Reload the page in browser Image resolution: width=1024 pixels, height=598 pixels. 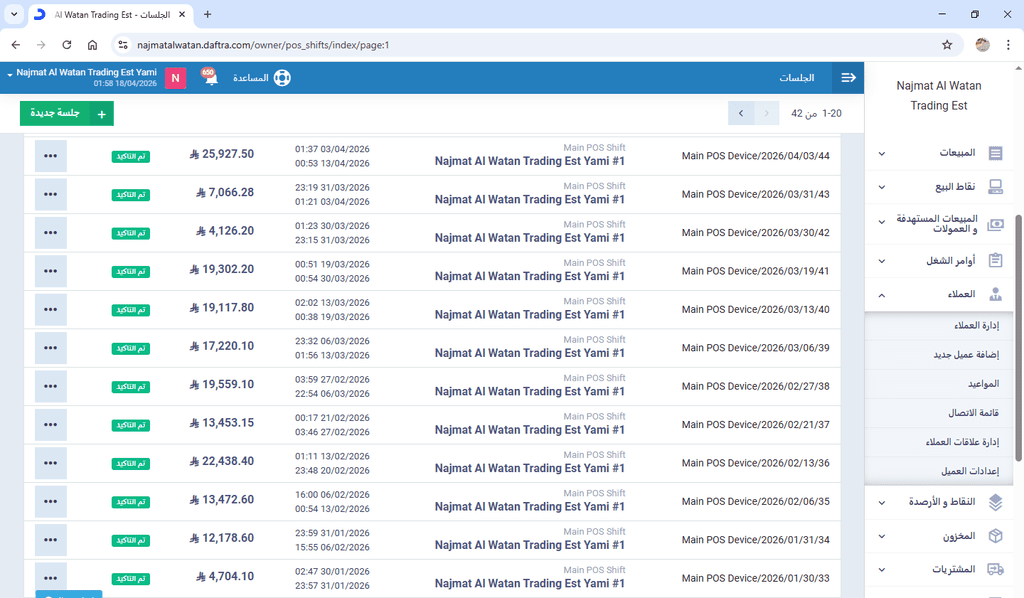coord(67,45)
